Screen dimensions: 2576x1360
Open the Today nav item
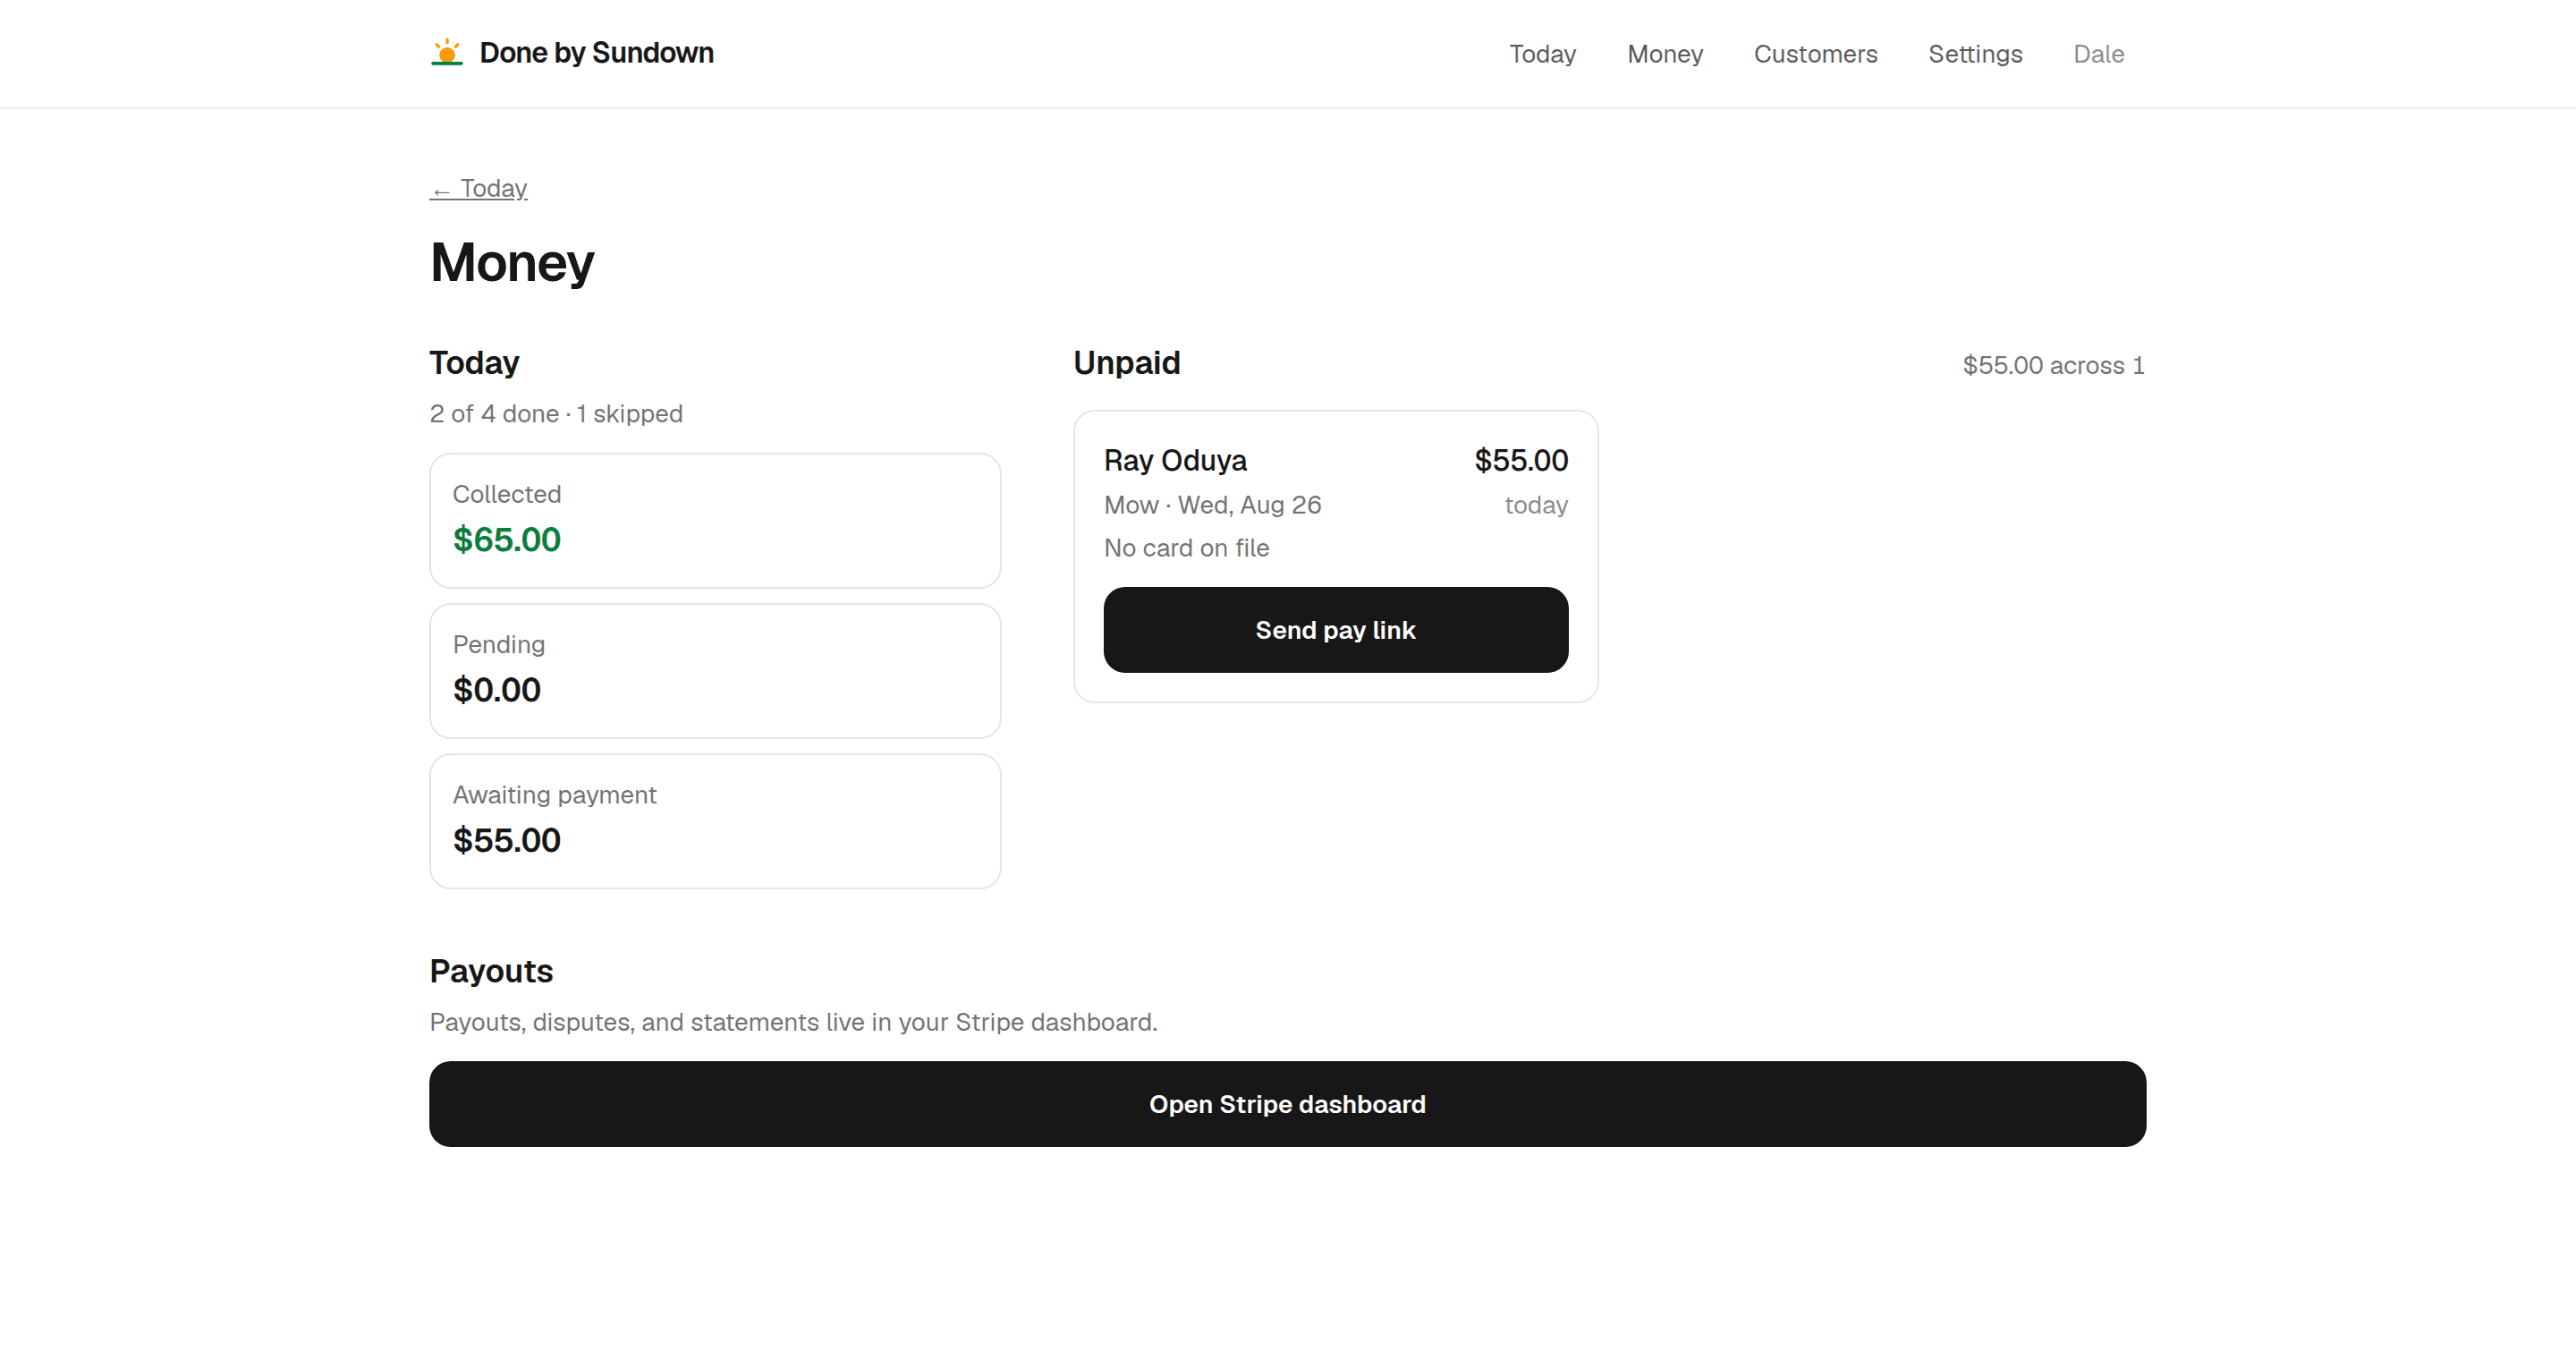1542,54
